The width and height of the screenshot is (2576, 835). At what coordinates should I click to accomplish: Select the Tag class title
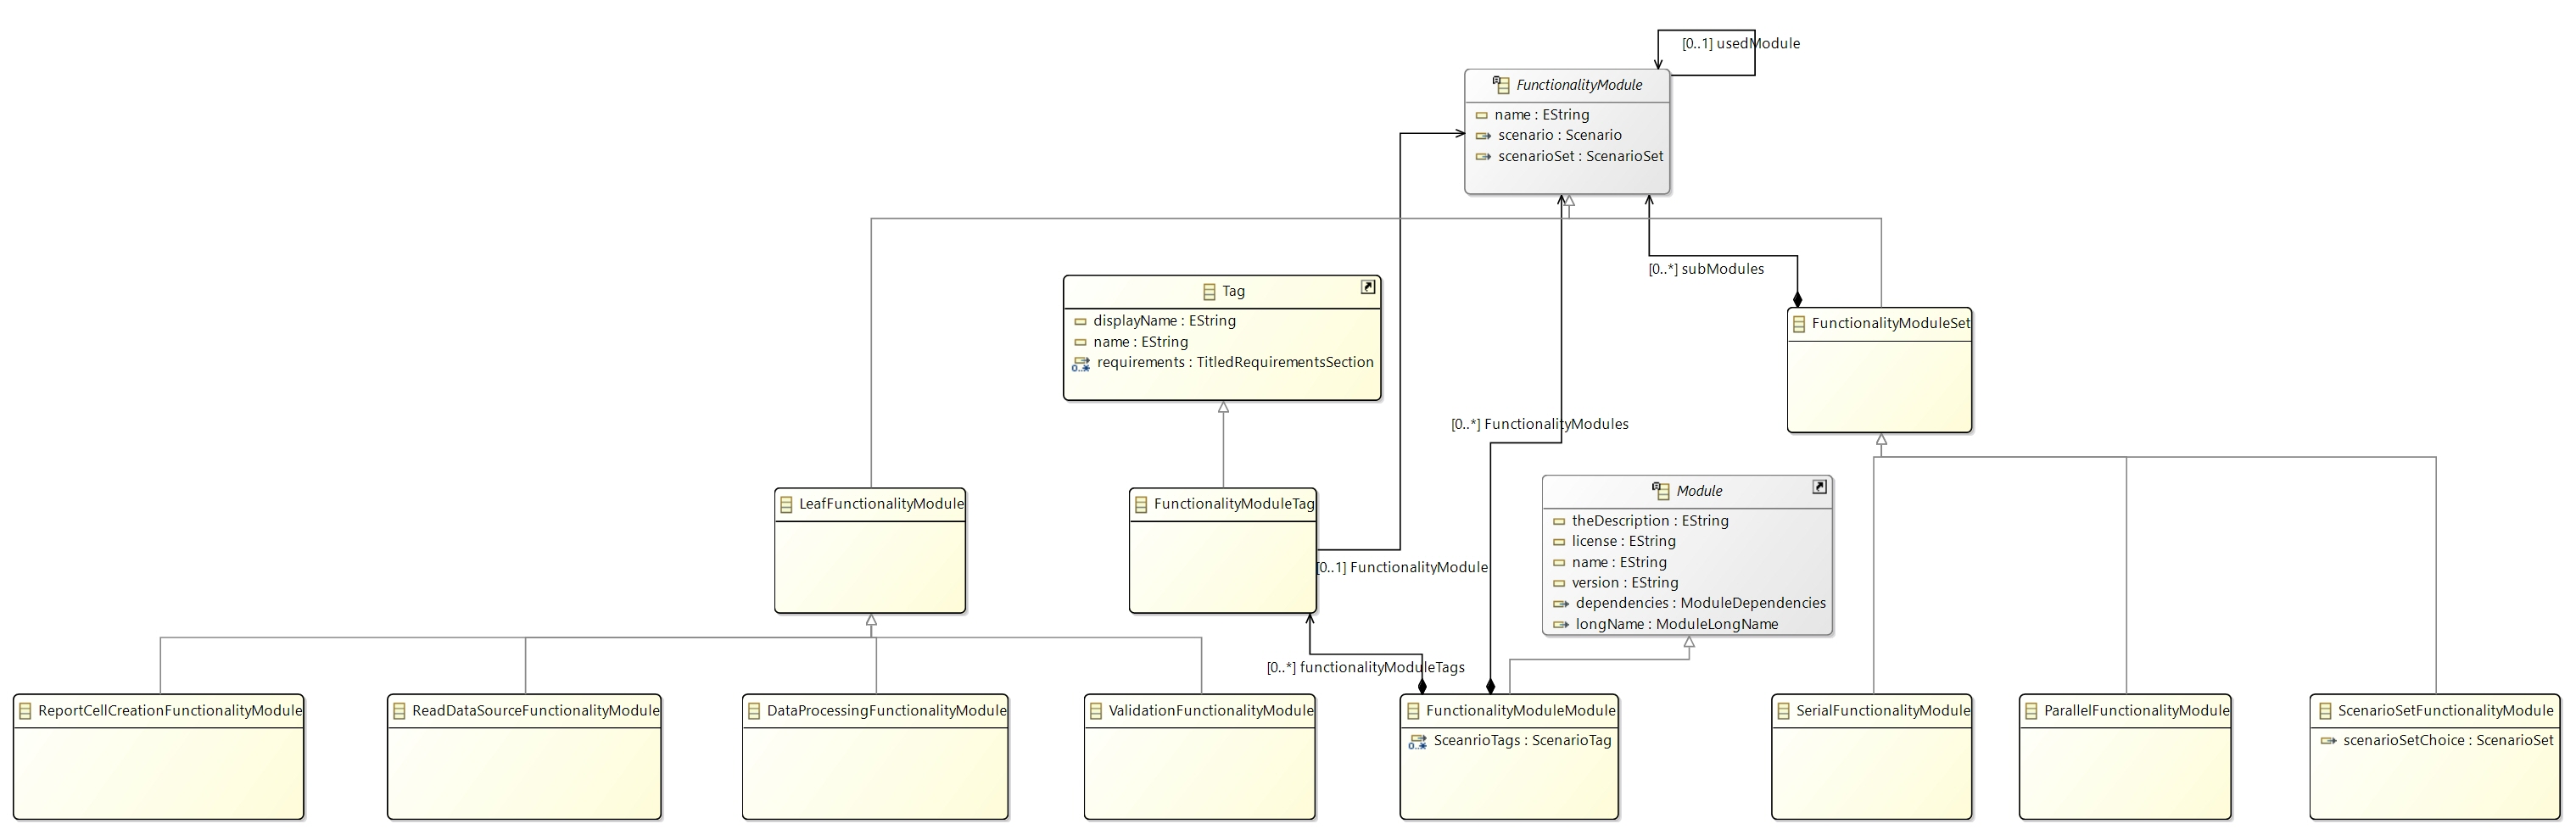pyautogui.click(x=1234, y=292)
